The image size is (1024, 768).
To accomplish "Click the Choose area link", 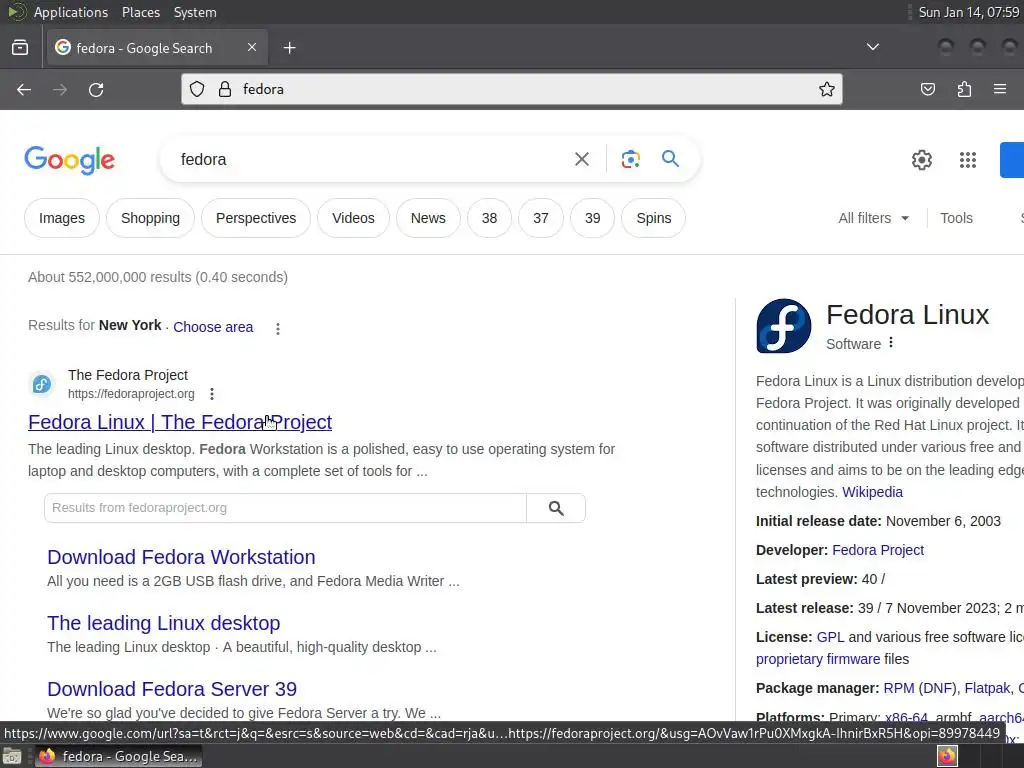I will pos(213,327).
